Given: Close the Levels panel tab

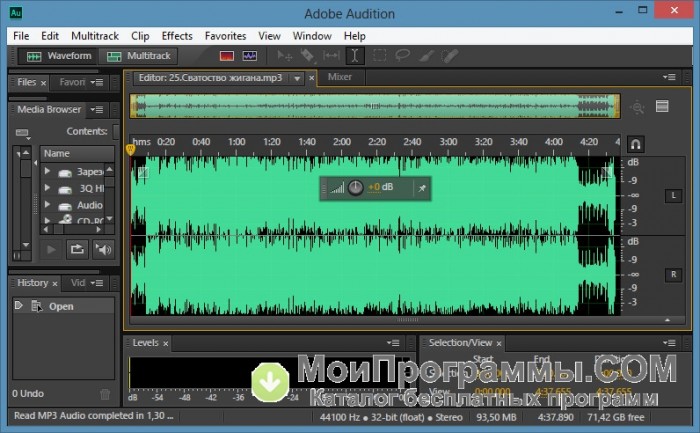Looking at the screenshot, I should point(166,343).
